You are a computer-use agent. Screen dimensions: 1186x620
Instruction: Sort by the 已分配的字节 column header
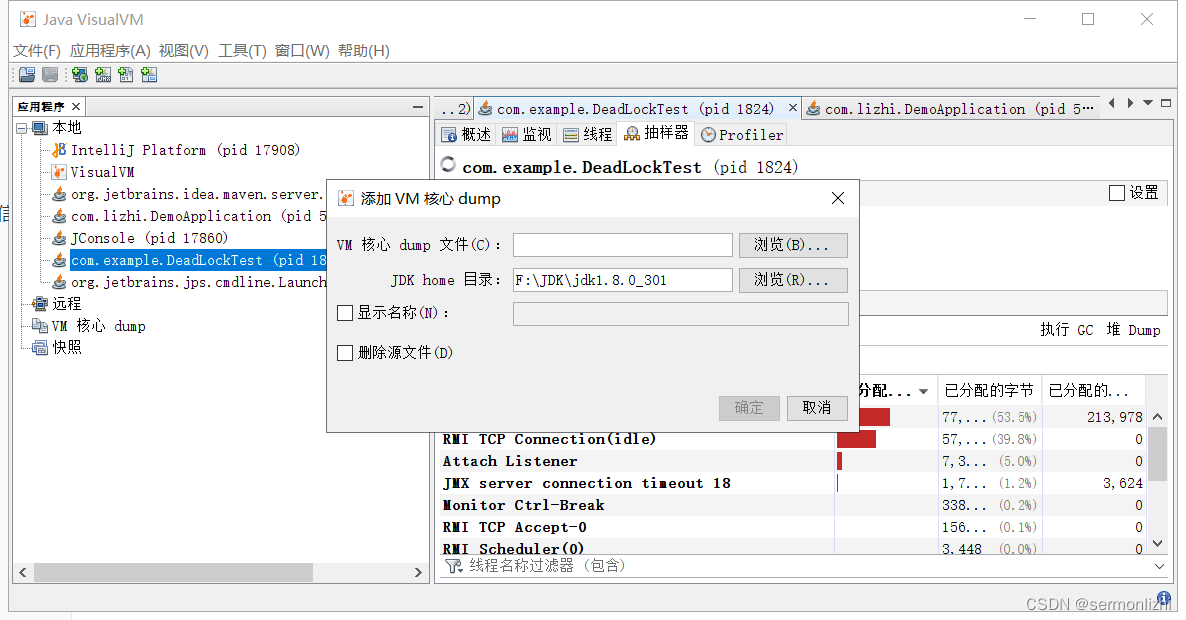coord(989,390)
